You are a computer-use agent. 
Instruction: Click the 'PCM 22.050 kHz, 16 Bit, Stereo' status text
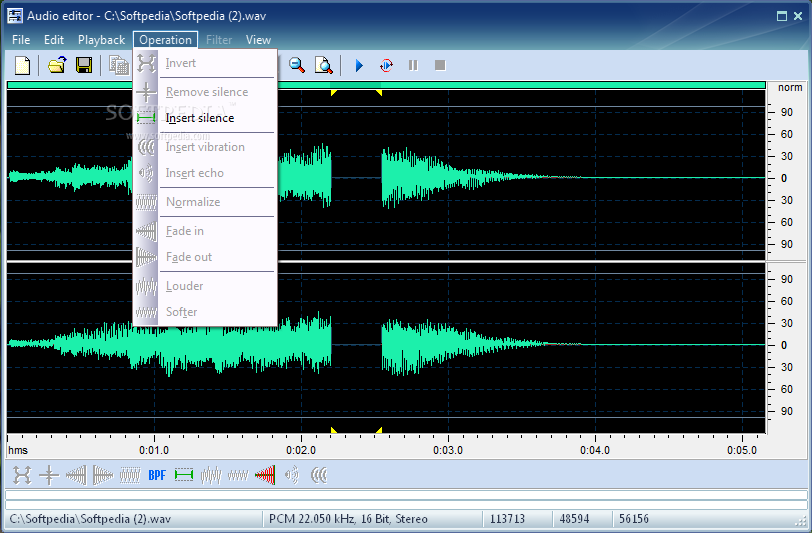[x=349, y=519]
